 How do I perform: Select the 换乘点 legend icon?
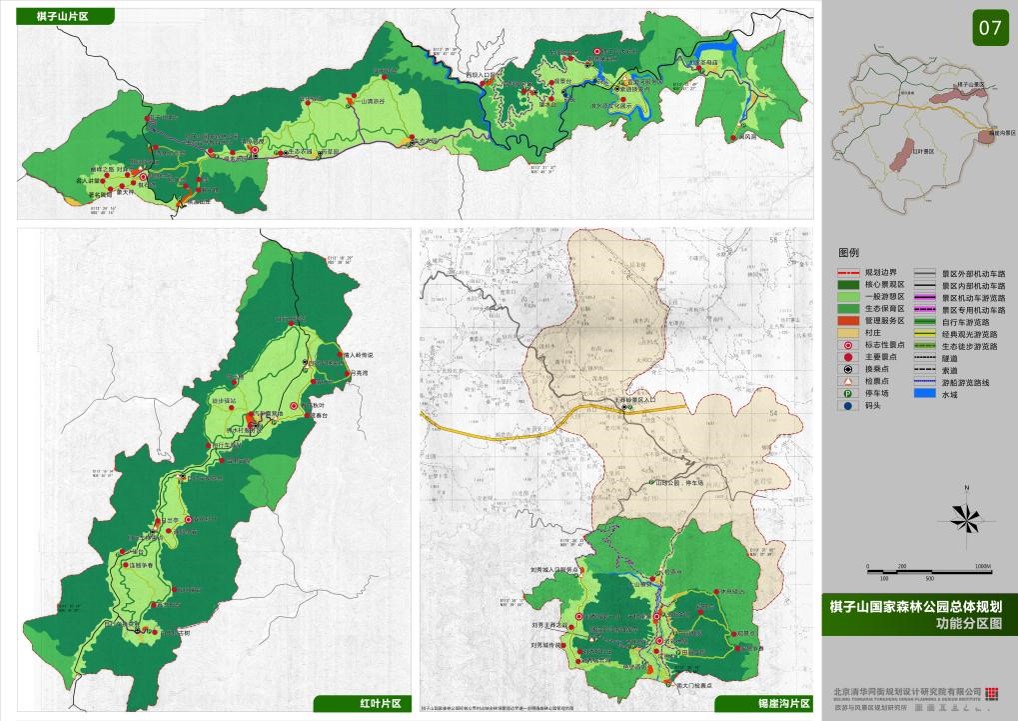point(848,369)
